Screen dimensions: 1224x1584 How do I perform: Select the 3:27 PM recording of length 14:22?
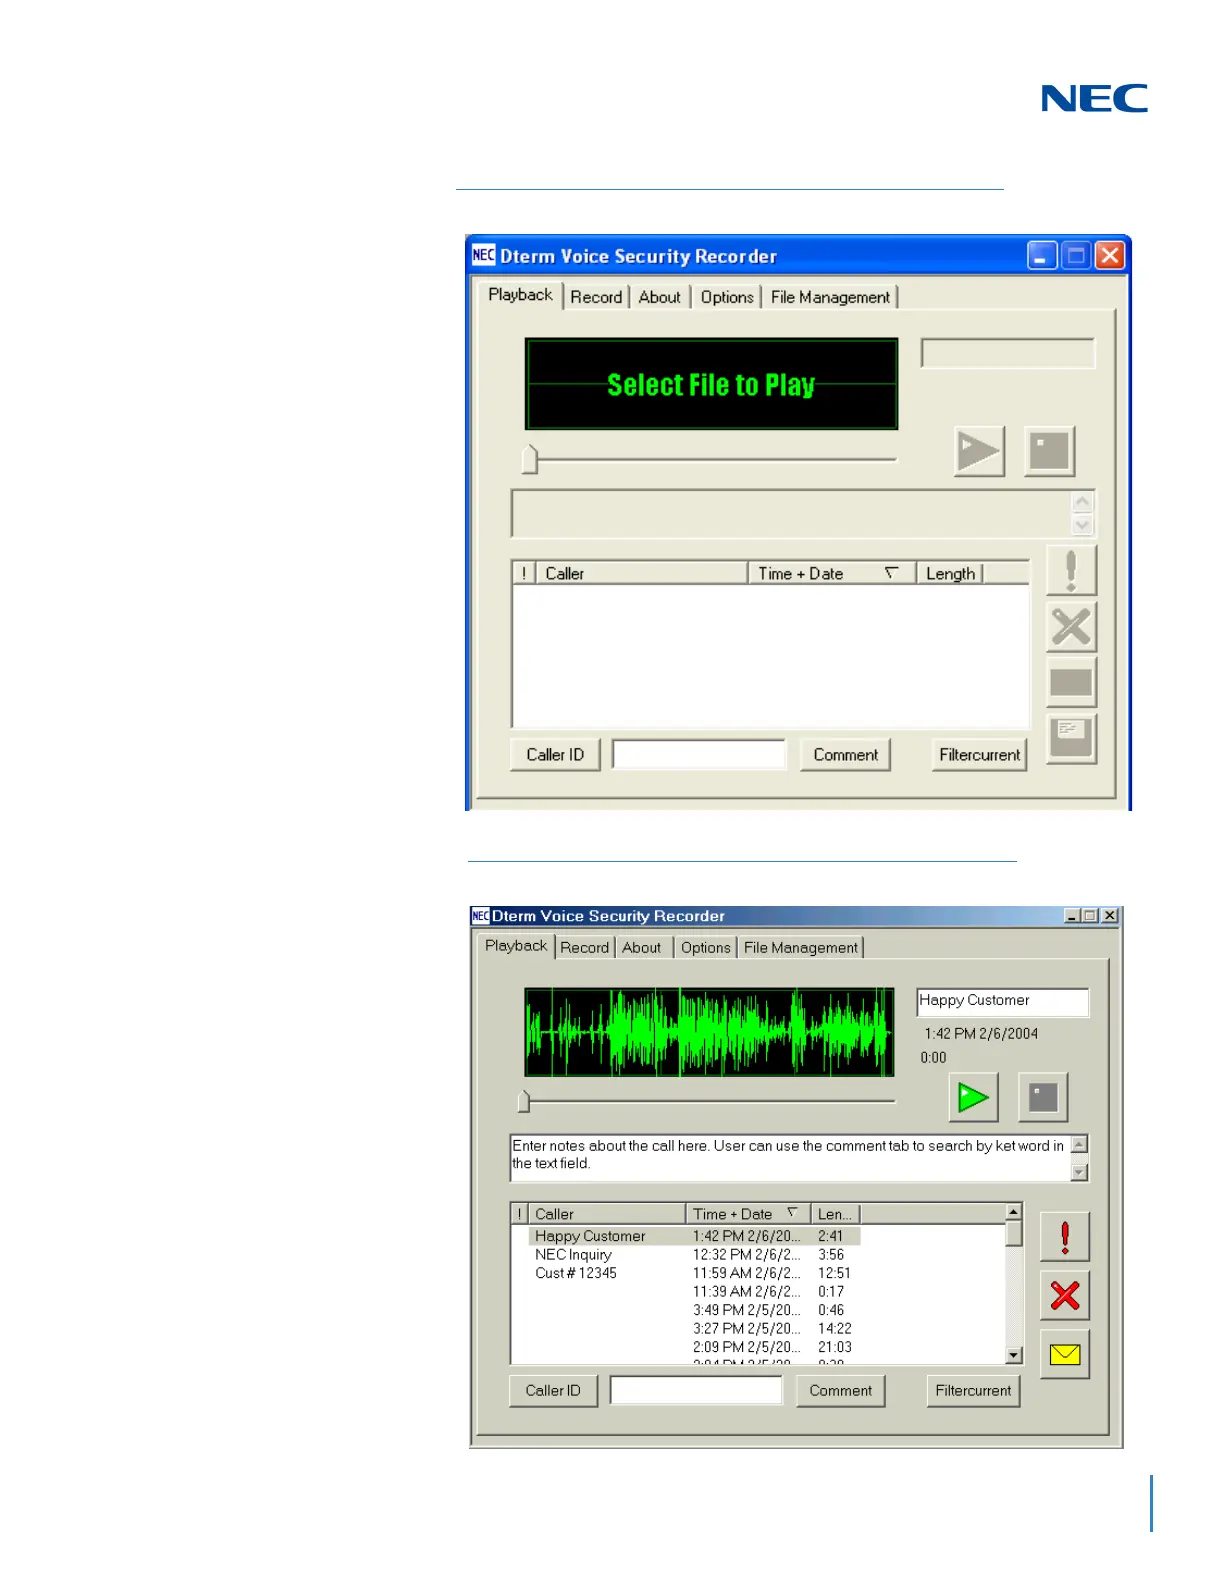[694, 1329]
